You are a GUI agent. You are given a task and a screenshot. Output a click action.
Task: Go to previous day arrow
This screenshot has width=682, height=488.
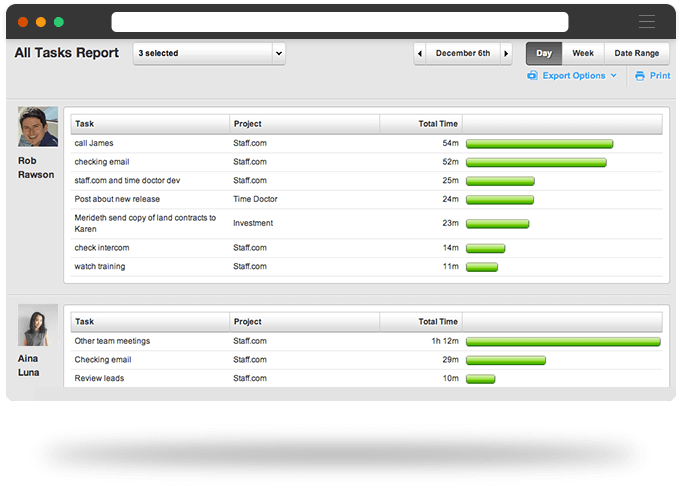[x=420, y=54]
